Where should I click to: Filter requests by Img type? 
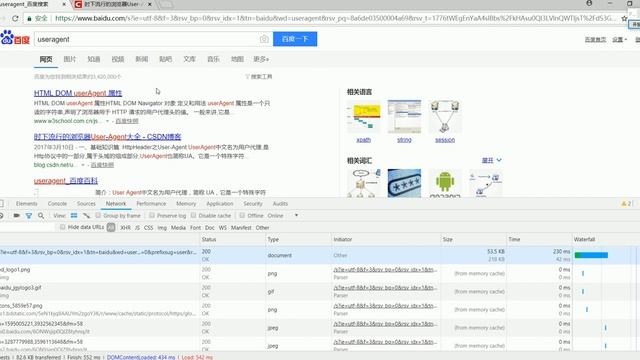point(162,228)
